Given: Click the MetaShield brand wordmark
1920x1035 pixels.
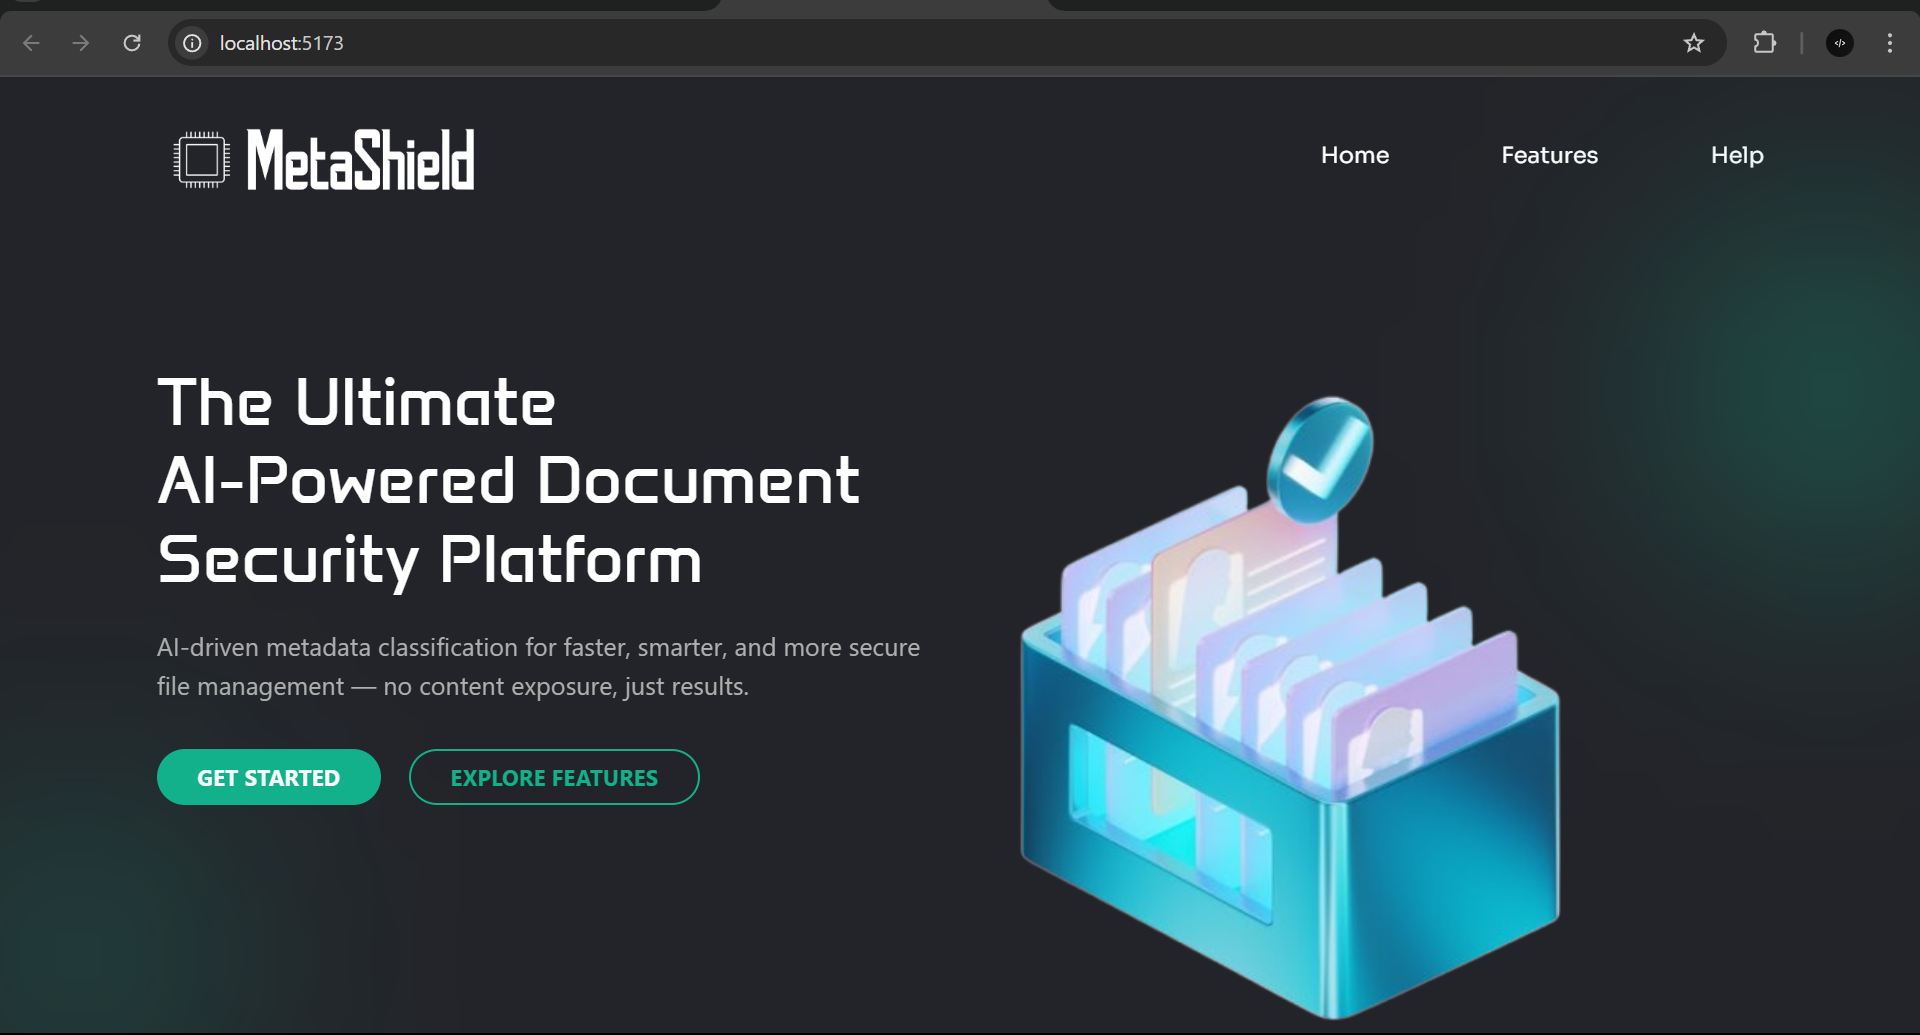Looking at the screenshot, I should (x=360, y=159).
